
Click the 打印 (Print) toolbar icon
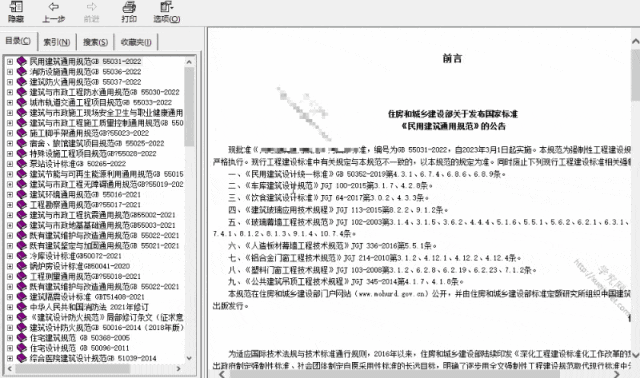click(129, 11)
